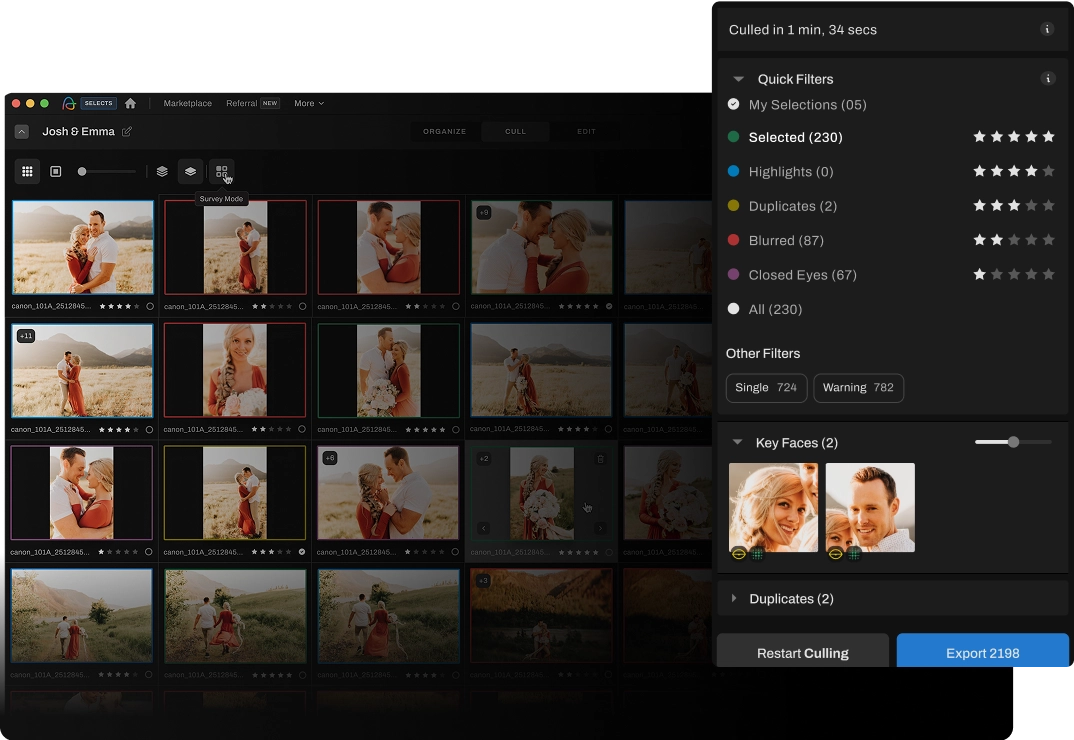Viewport: 1074px width, 740px height.
Task: Switch to the ORGANIZE tab
Action: click(444, 131)
